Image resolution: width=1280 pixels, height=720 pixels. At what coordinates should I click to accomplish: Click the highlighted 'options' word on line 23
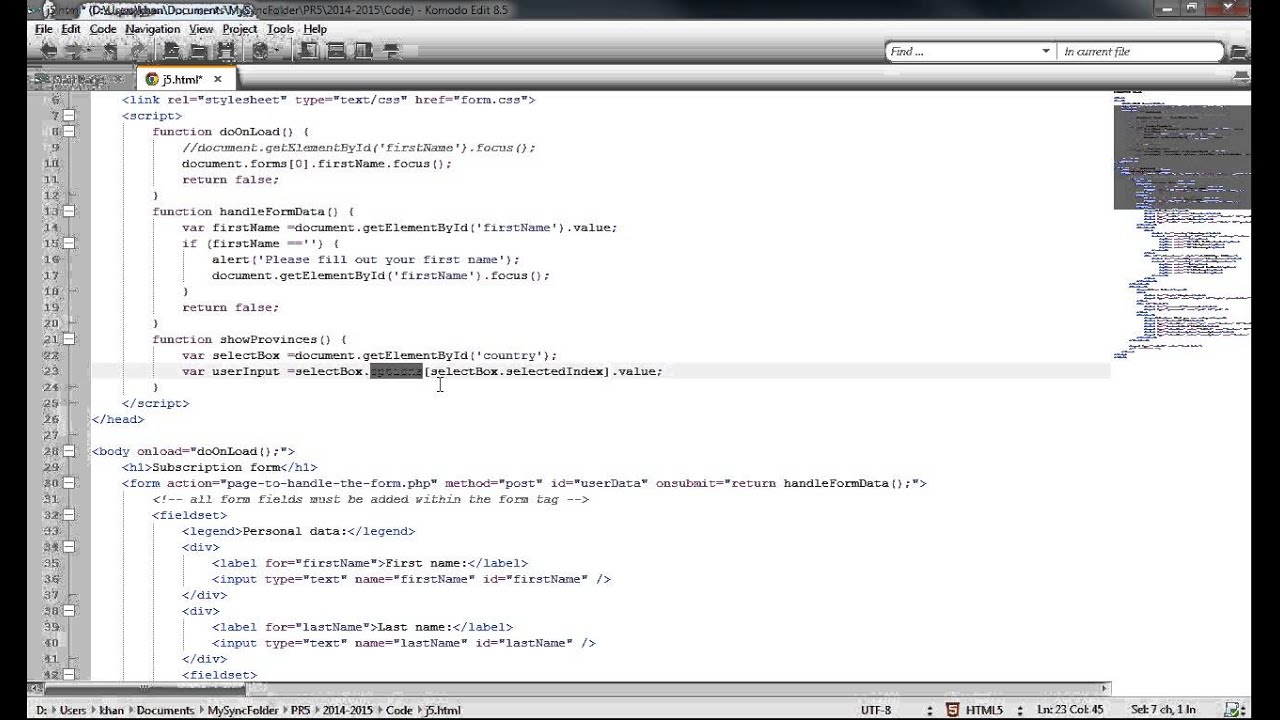tap(396, 372)
